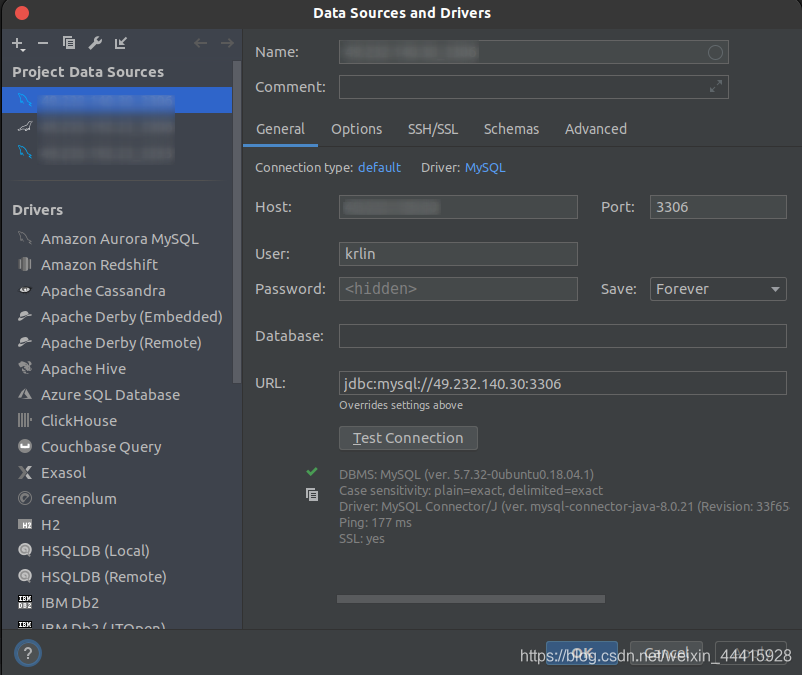The width and height of the screenshot is (802, 675).
Task: Select Amazon Redshift driver
Action: tap(99, 265)
